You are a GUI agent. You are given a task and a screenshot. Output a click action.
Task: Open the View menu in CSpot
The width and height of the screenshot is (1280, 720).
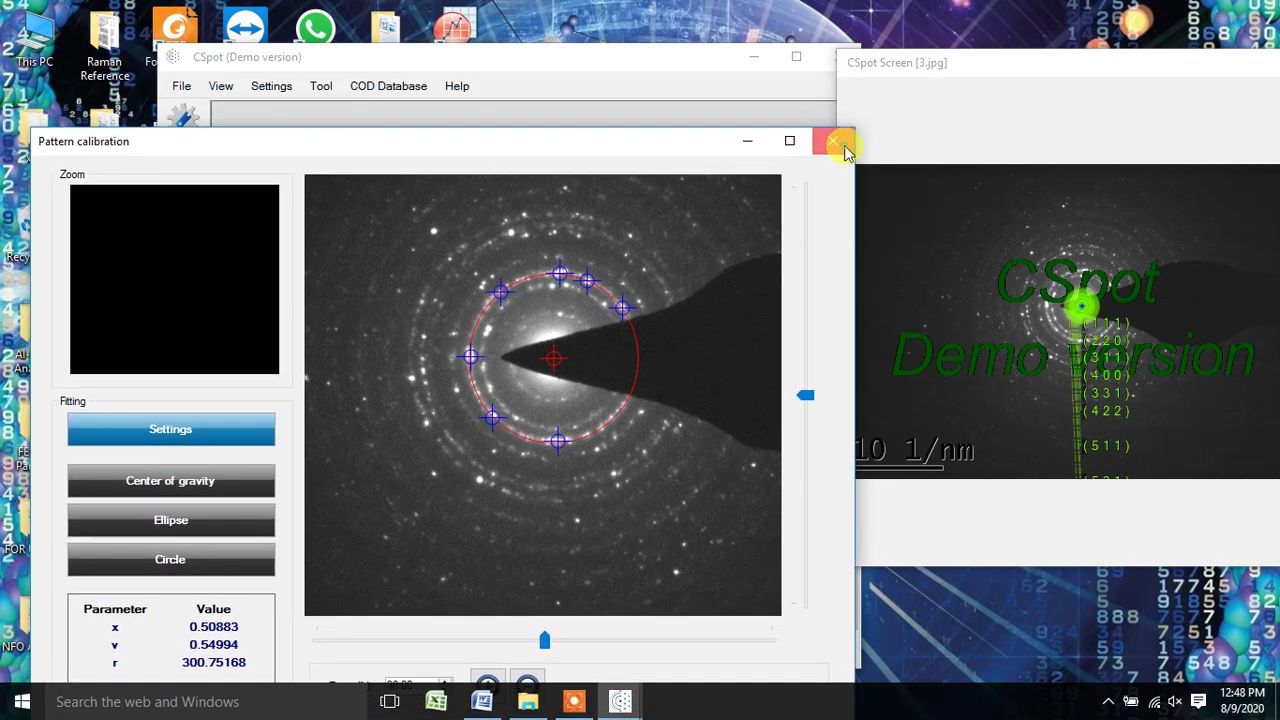[x=221, y=86]
